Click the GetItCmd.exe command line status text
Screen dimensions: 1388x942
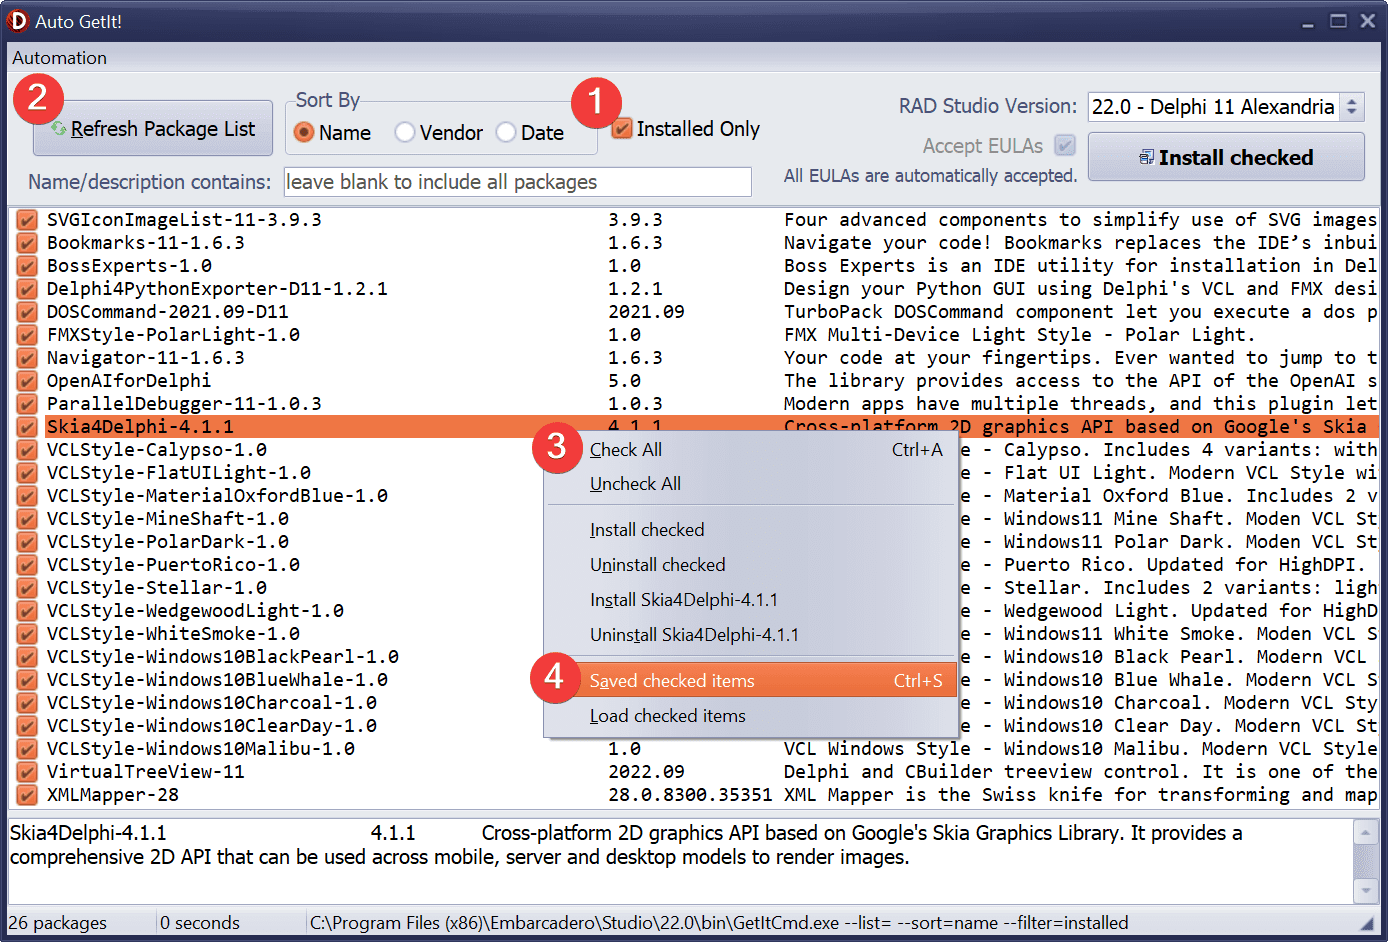click(x=719, y=923)
